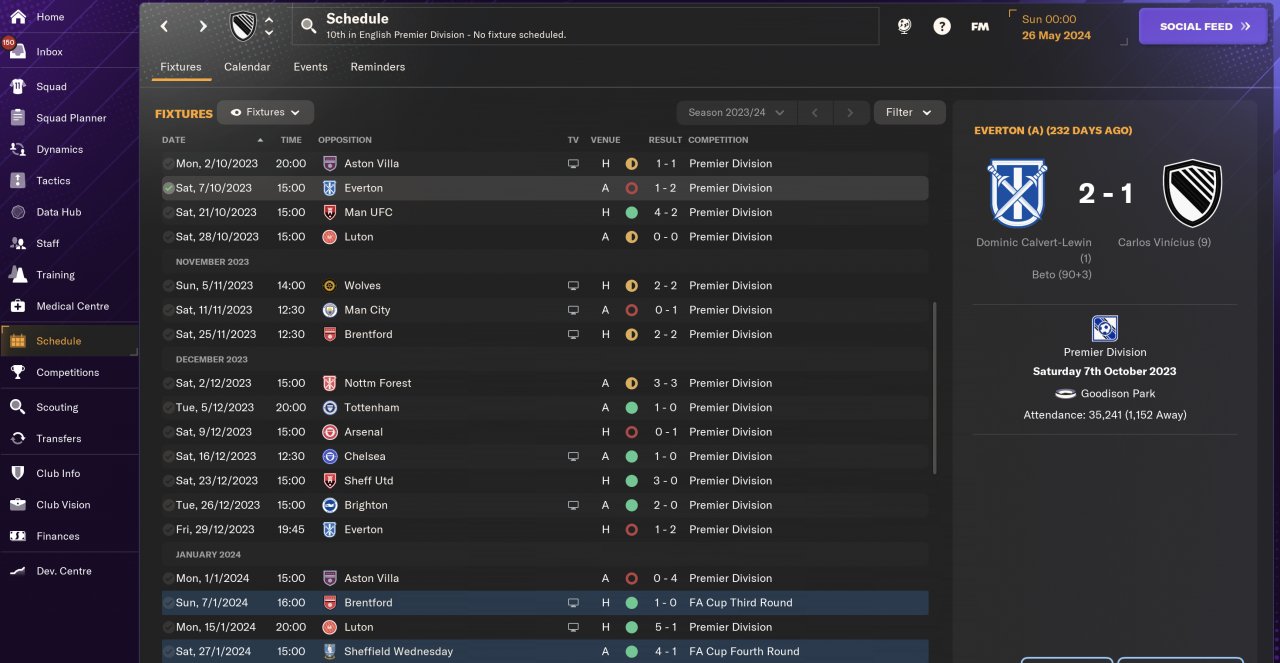
Task: Click the Data Hub icon
Action: (17, 212)
